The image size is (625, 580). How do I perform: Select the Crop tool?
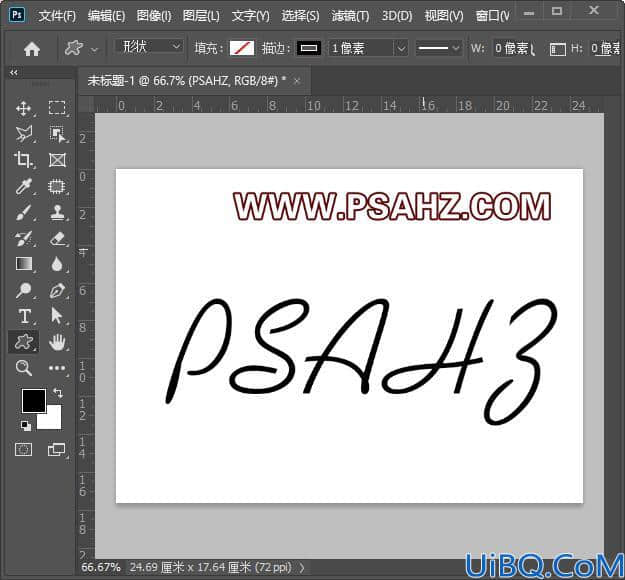pyautogui.click(x=23, y=160)
